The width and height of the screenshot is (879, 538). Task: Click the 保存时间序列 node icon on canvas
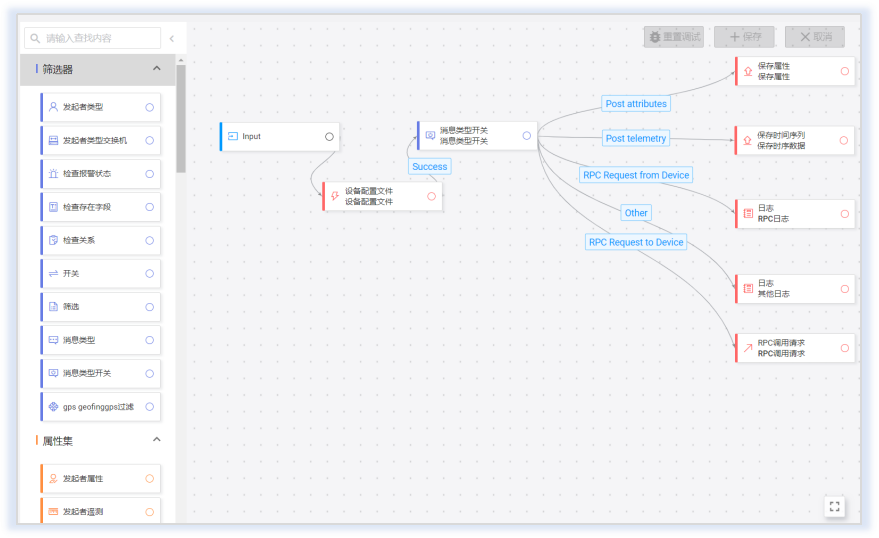coord(747,140)
